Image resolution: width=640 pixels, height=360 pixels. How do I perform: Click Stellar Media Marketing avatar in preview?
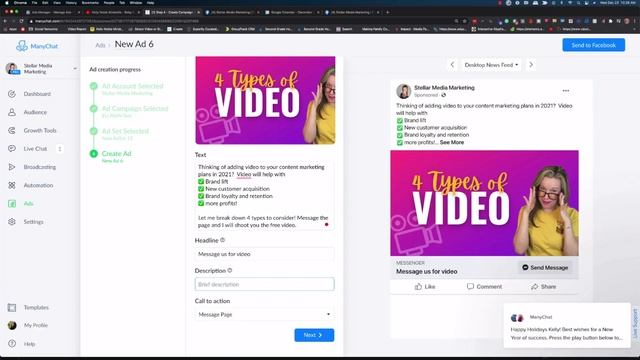[403, 91]
